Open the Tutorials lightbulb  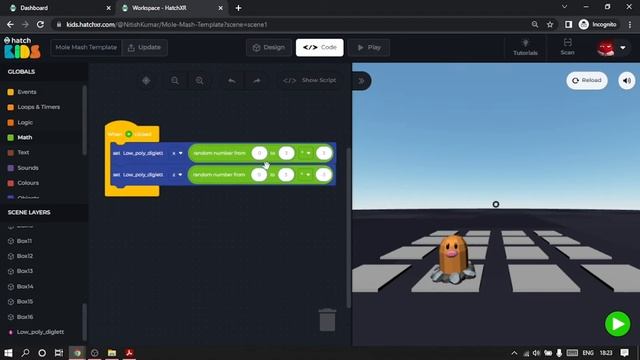point(525,47)
